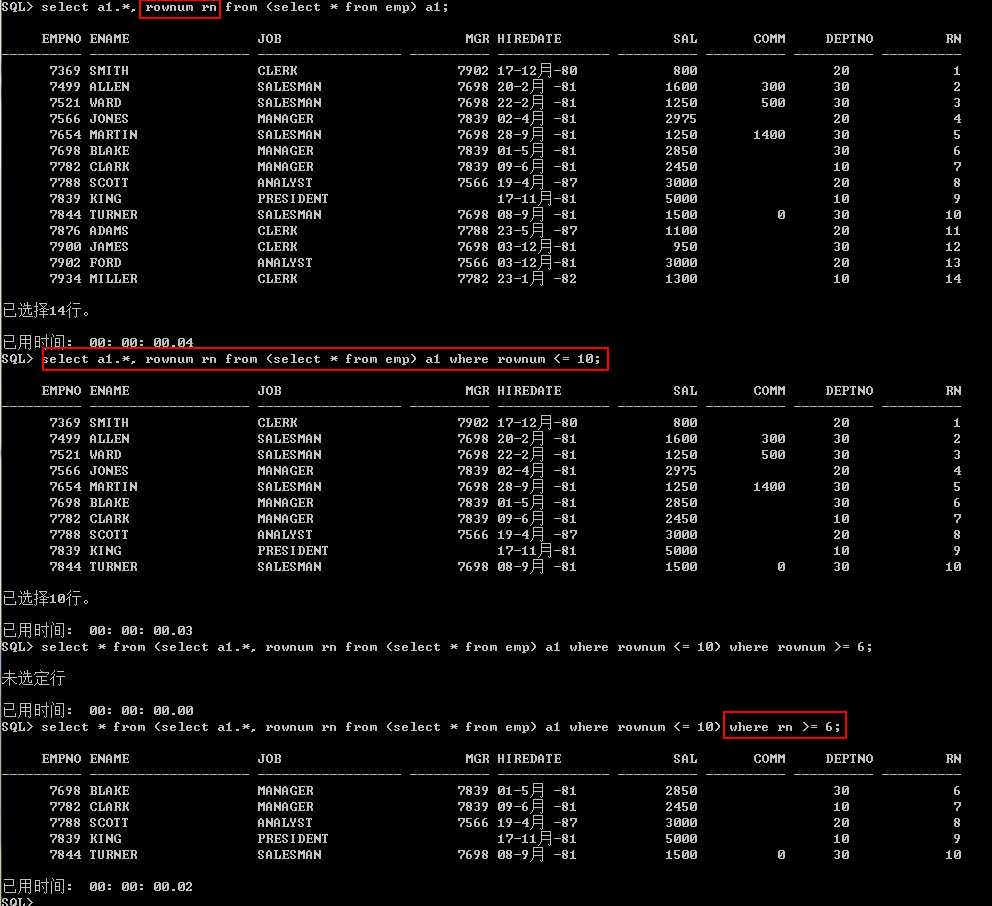The height and width of the screenshot is (906, 992).
Task: Click salary value 950
Action: click(685, 247)
